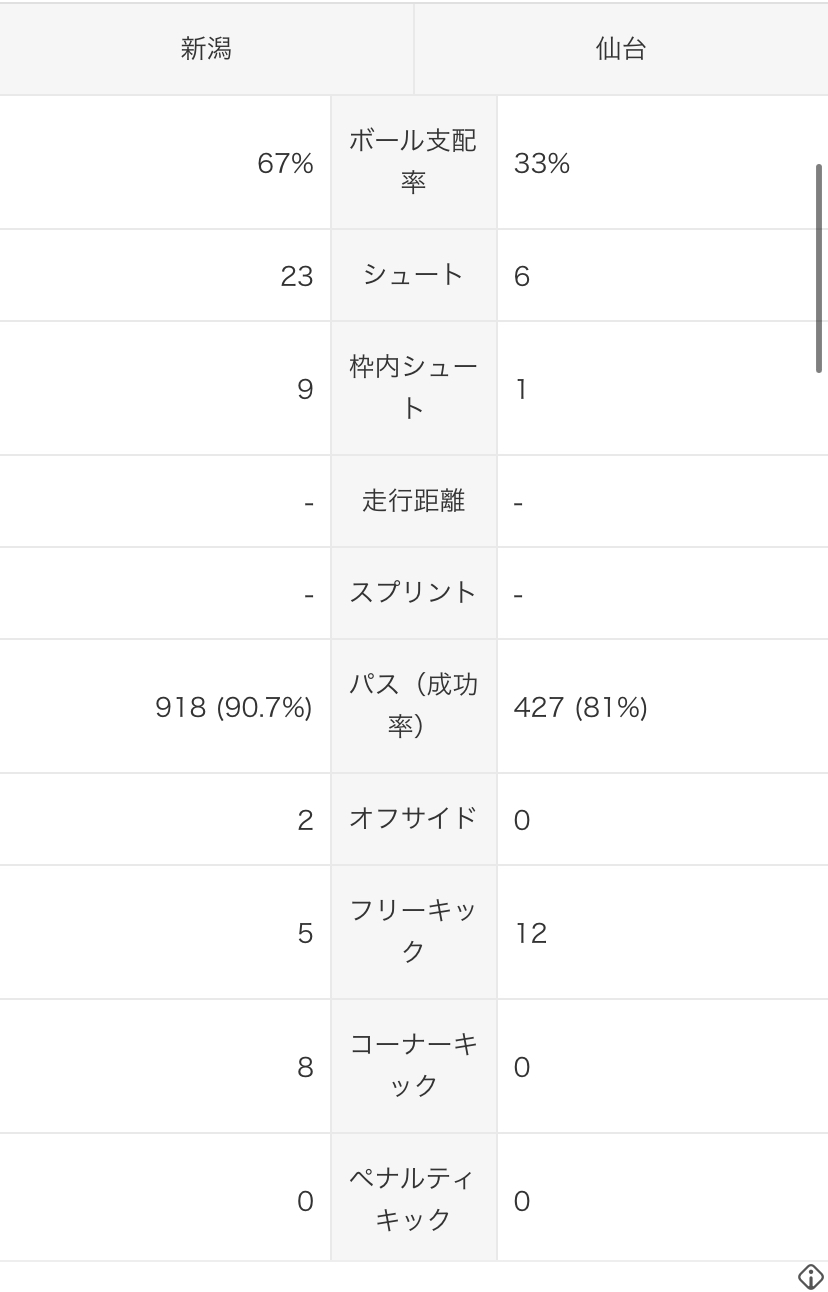Select the 新潟 team header
The height and width of the screenshot is (1292, 828).
(x=206, y=49)
